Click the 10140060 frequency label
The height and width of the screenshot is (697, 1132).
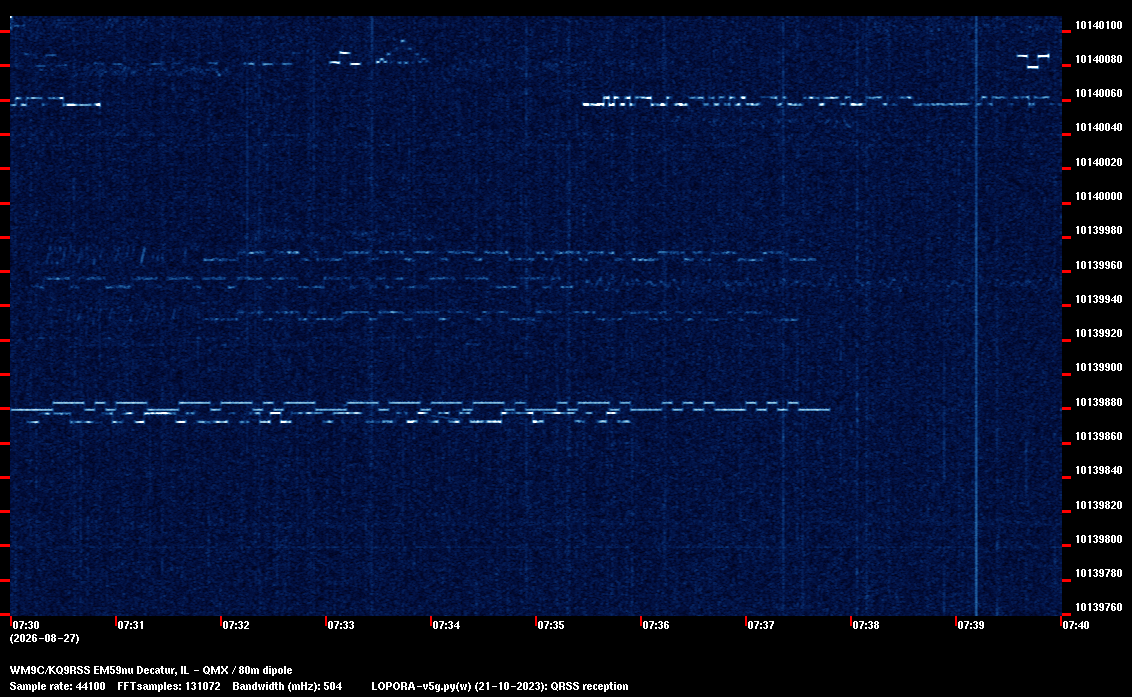click(1098, 93)
